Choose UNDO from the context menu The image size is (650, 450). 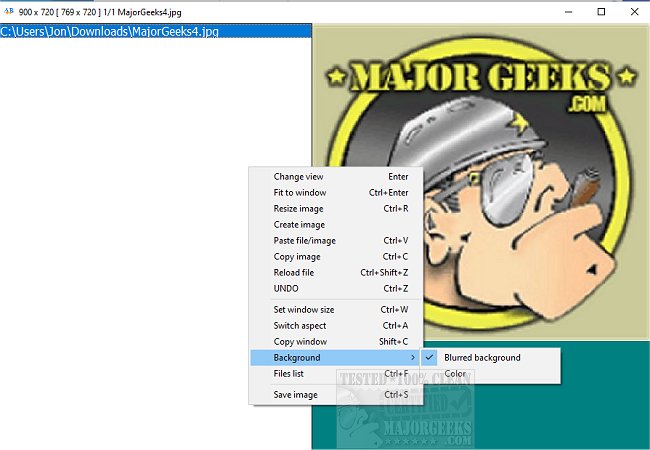pyautogui.click(x=336, y=288)
